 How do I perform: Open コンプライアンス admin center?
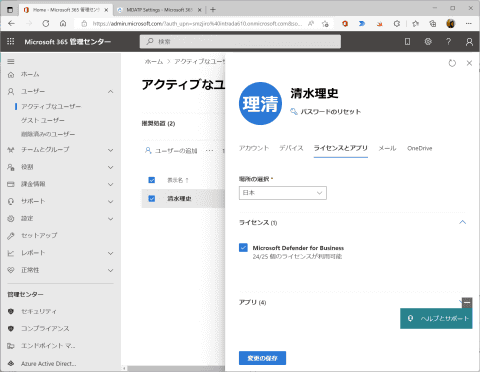45,329
